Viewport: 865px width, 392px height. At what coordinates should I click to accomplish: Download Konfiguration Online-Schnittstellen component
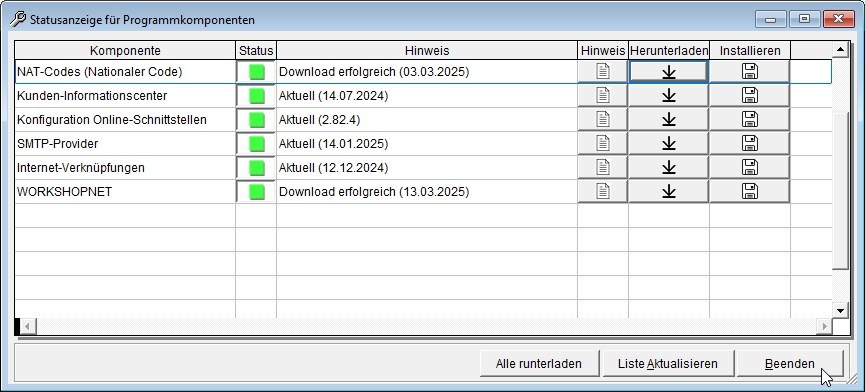(x=669, y=119)
